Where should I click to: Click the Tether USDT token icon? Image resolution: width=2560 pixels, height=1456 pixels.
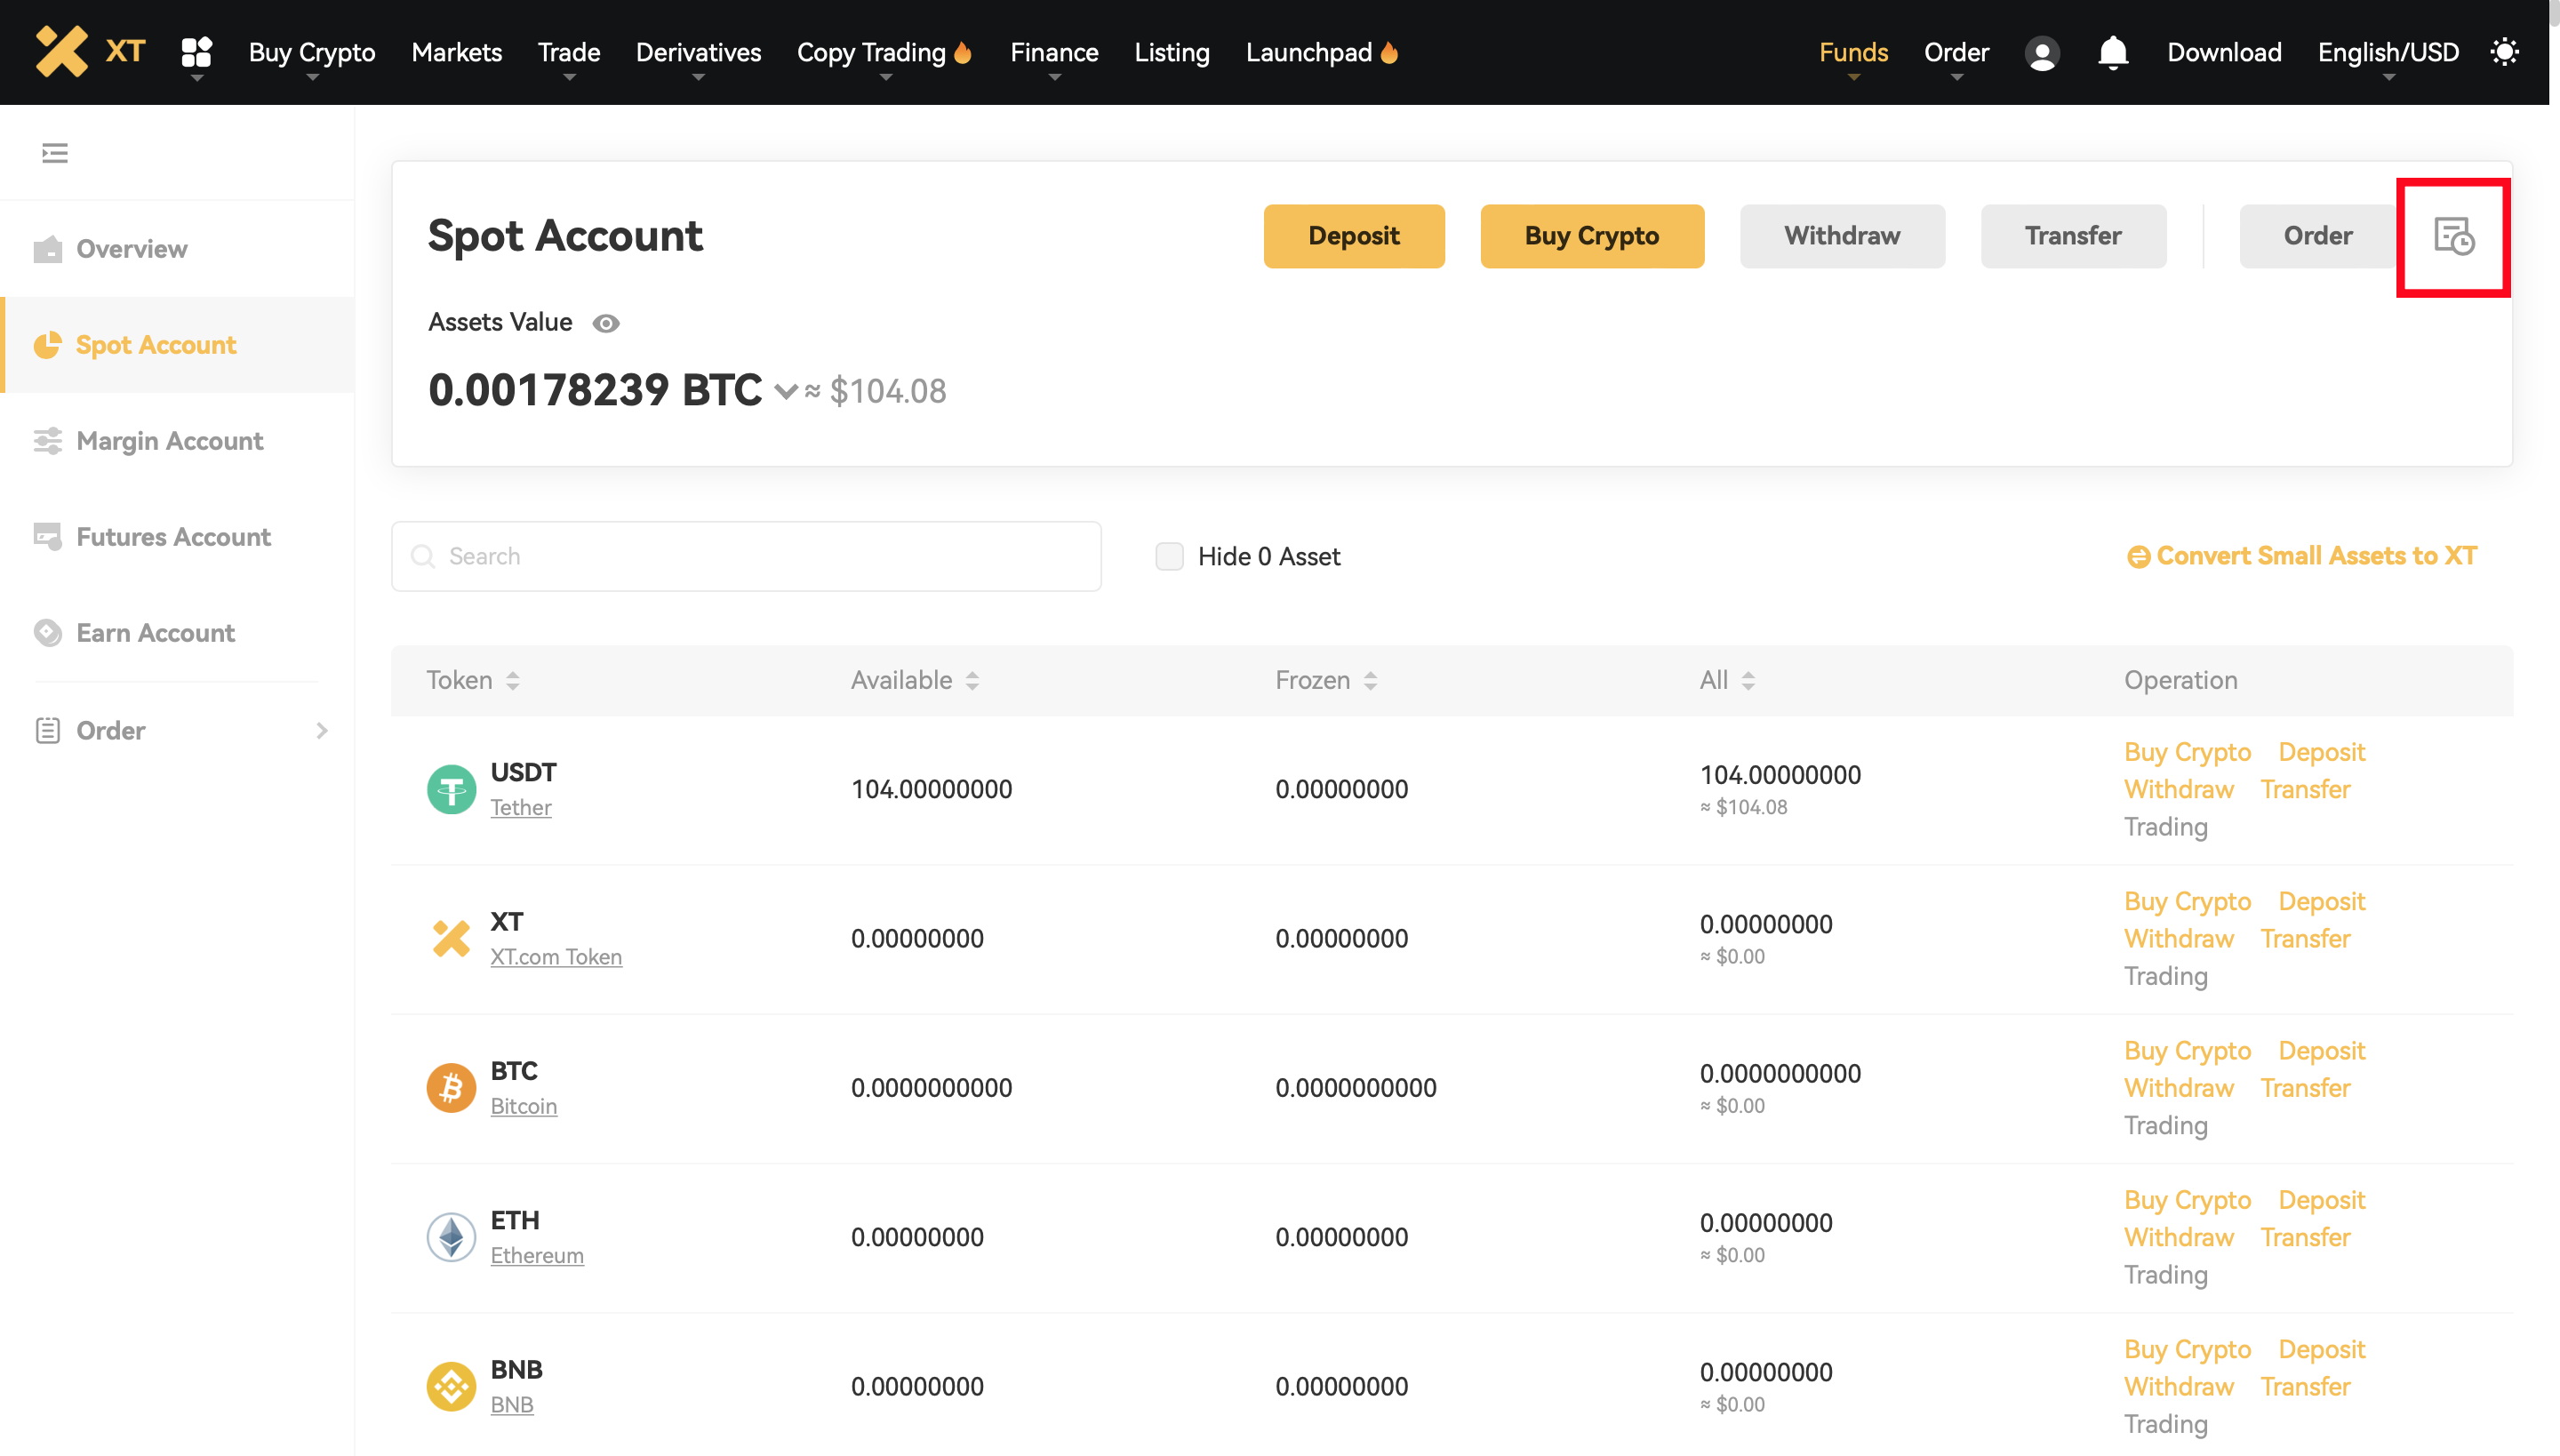[451, 789]
